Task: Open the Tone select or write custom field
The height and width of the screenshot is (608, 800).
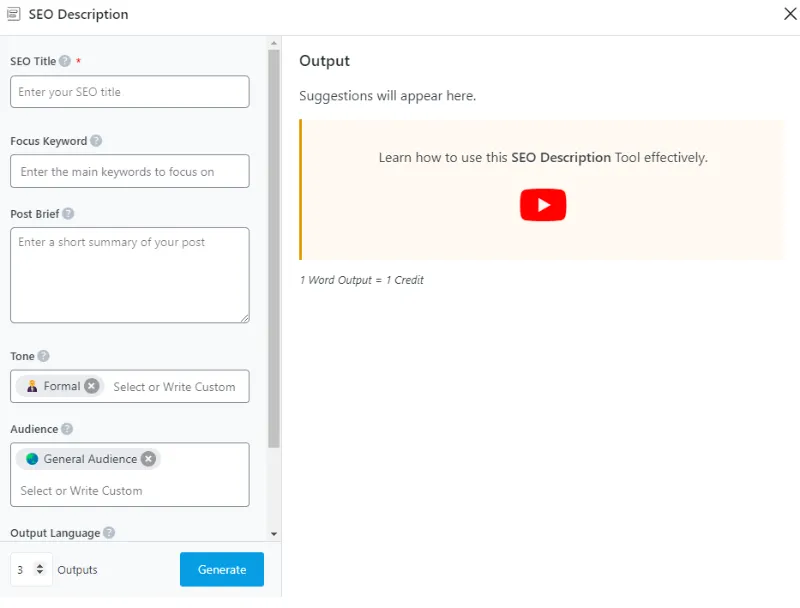Action: click(x=174, y=387)
